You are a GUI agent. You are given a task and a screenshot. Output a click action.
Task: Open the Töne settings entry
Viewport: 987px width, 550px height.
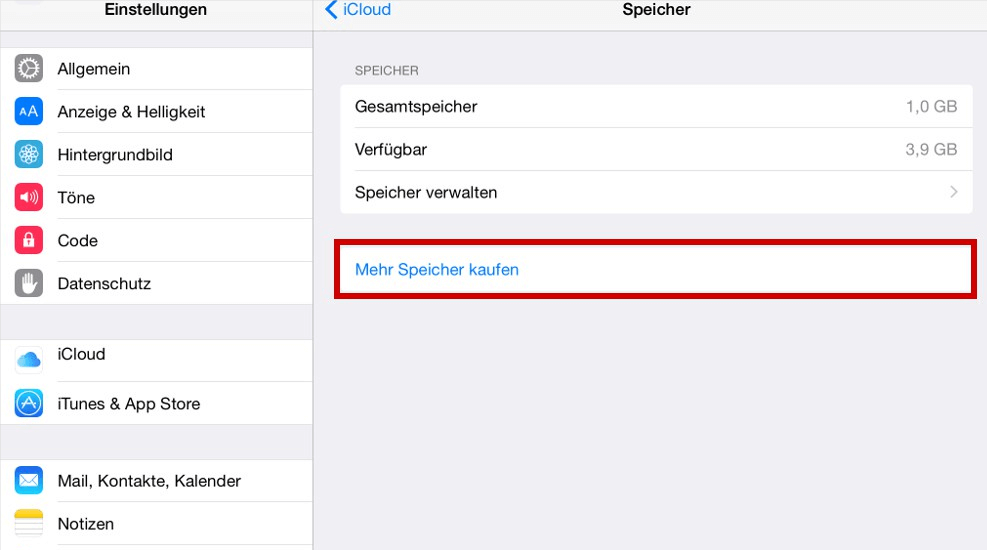[x=76, y=198]
